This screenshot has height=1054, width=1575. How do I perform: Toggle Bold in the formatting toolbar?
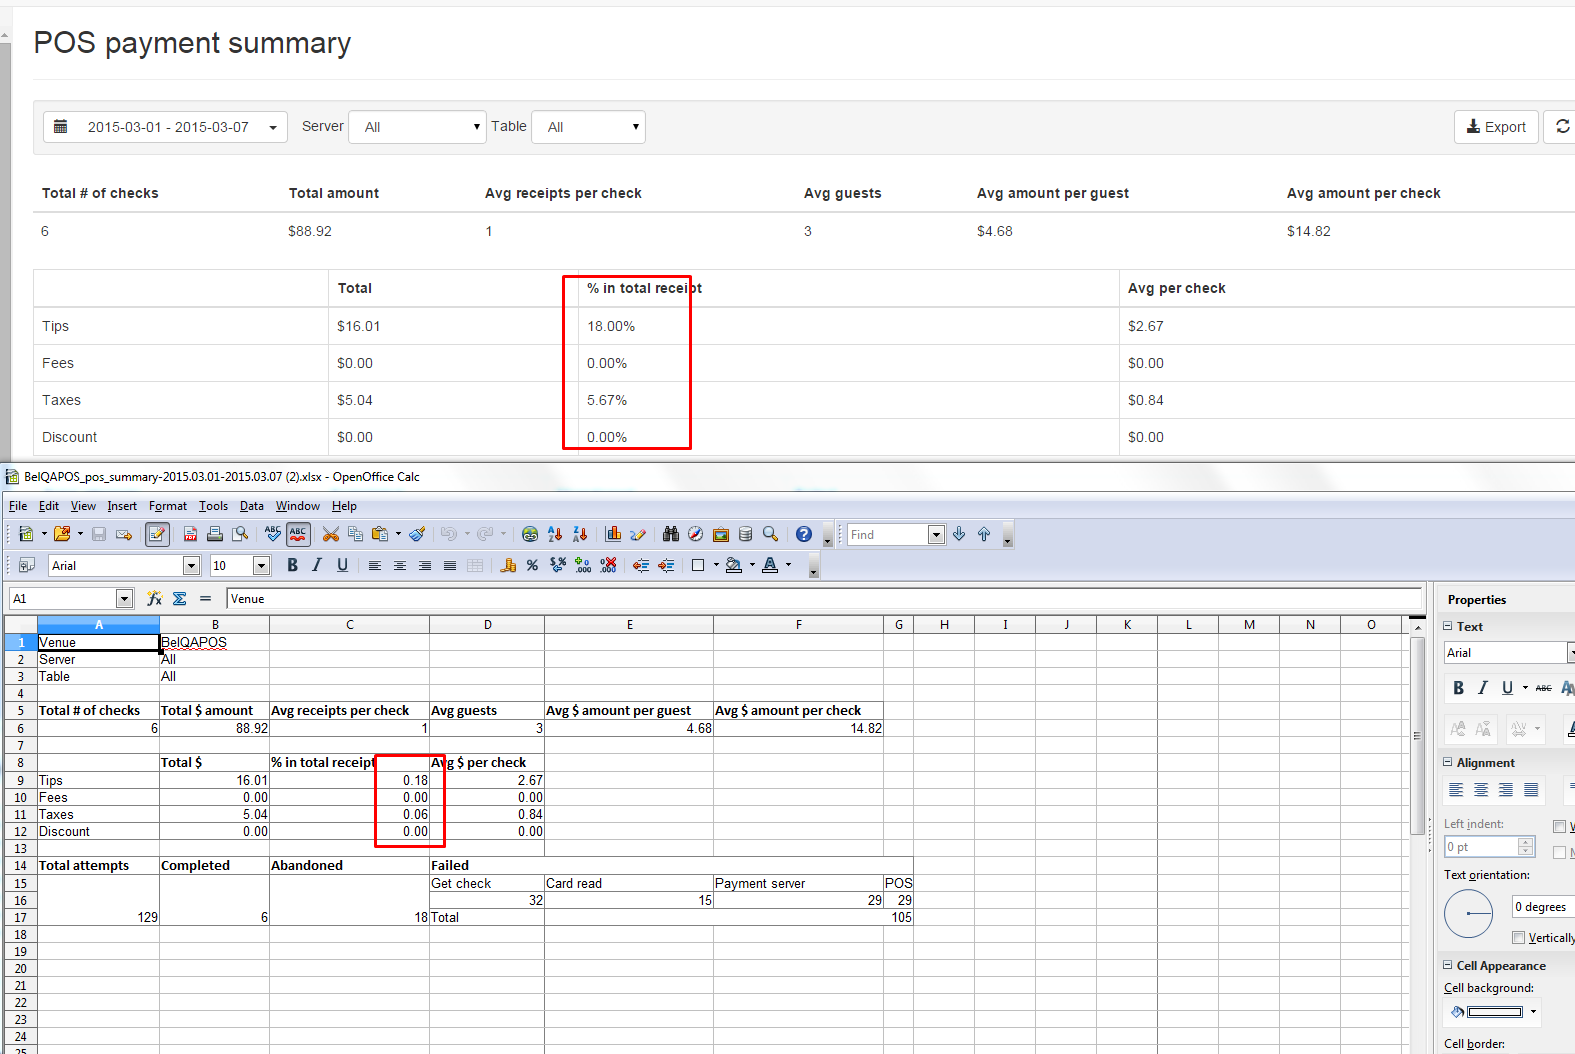pos(292,566)
